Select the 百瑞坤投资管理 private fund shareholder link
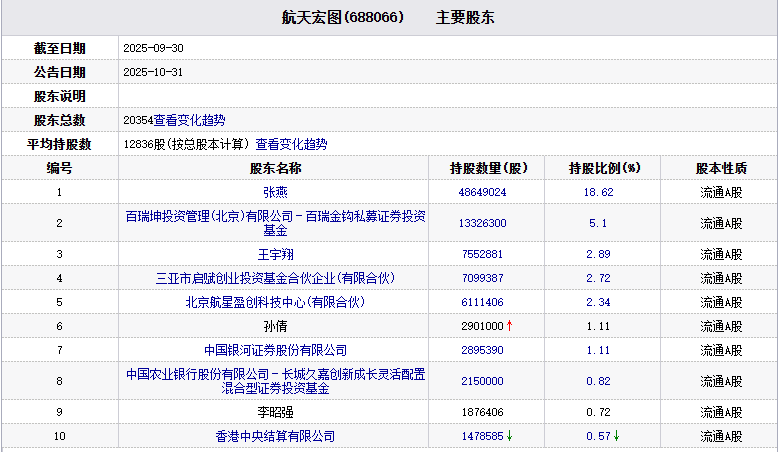Screen dimensions: 779x452 click(275, 222)
